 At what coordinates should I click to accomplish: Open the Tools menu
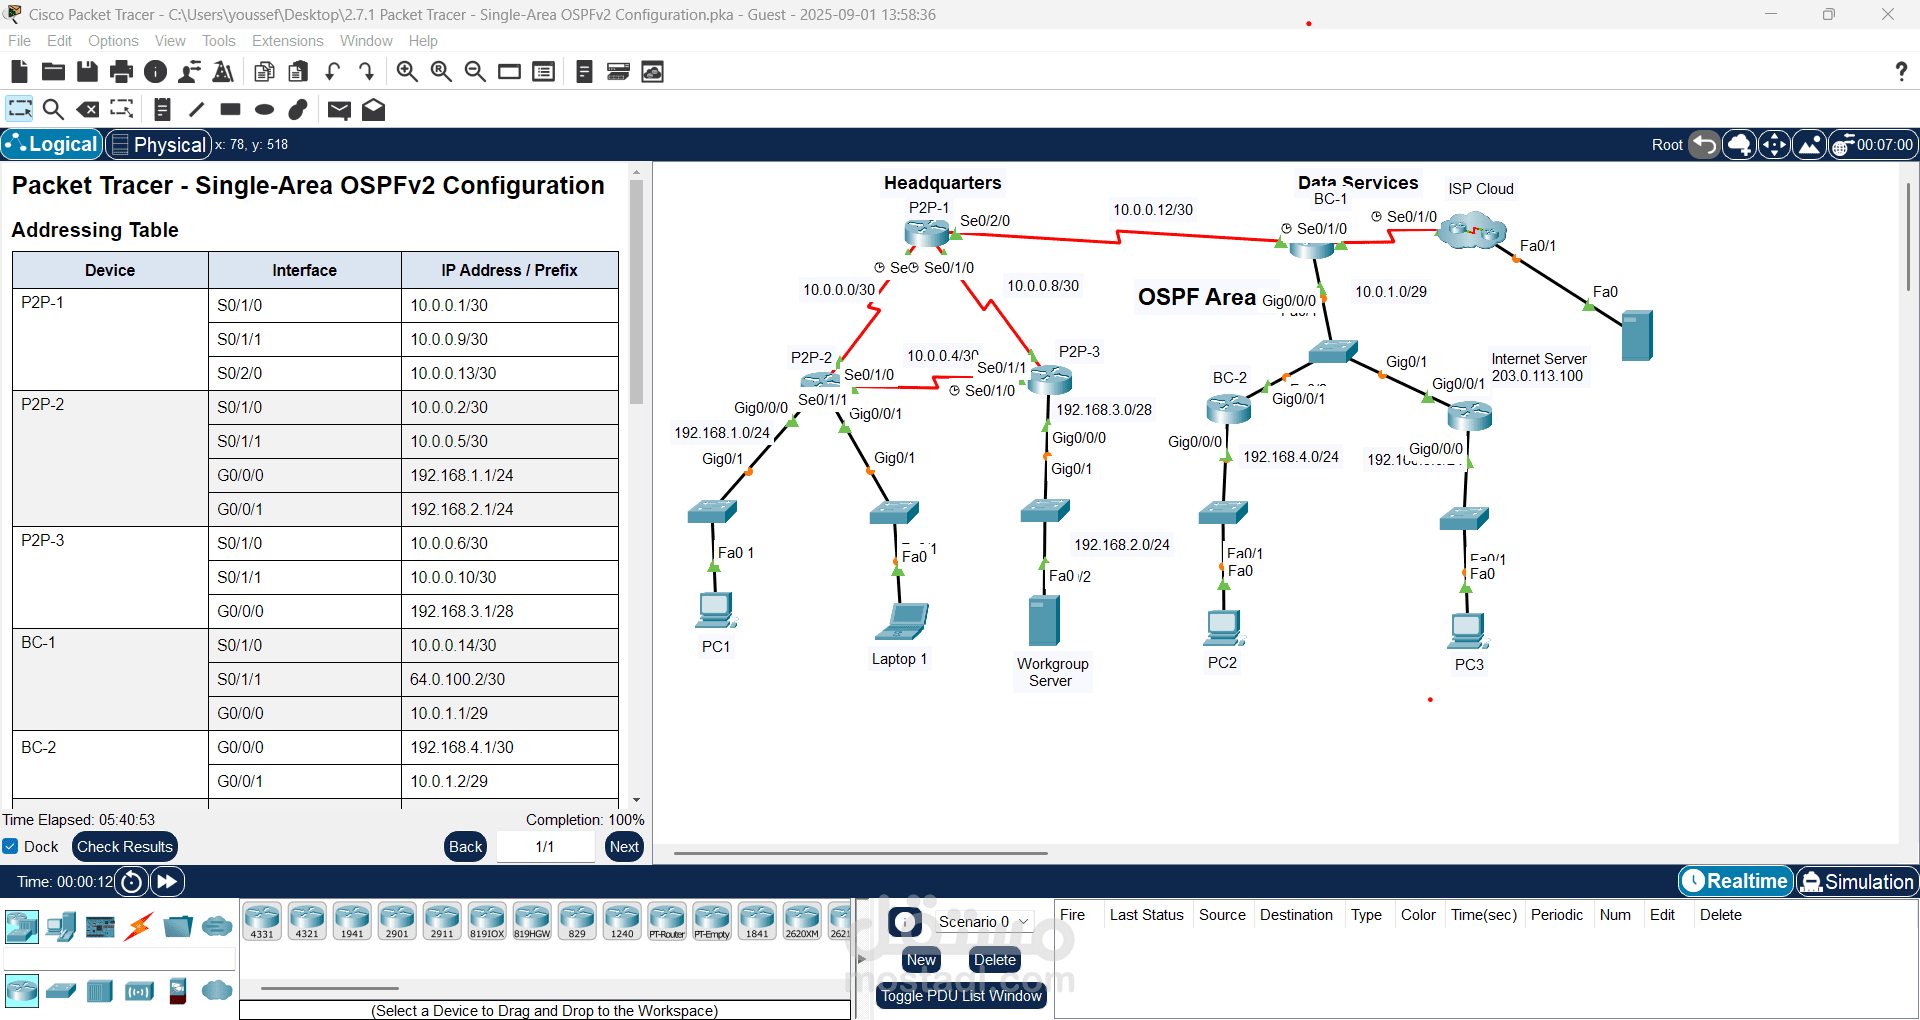pos(218,41)
